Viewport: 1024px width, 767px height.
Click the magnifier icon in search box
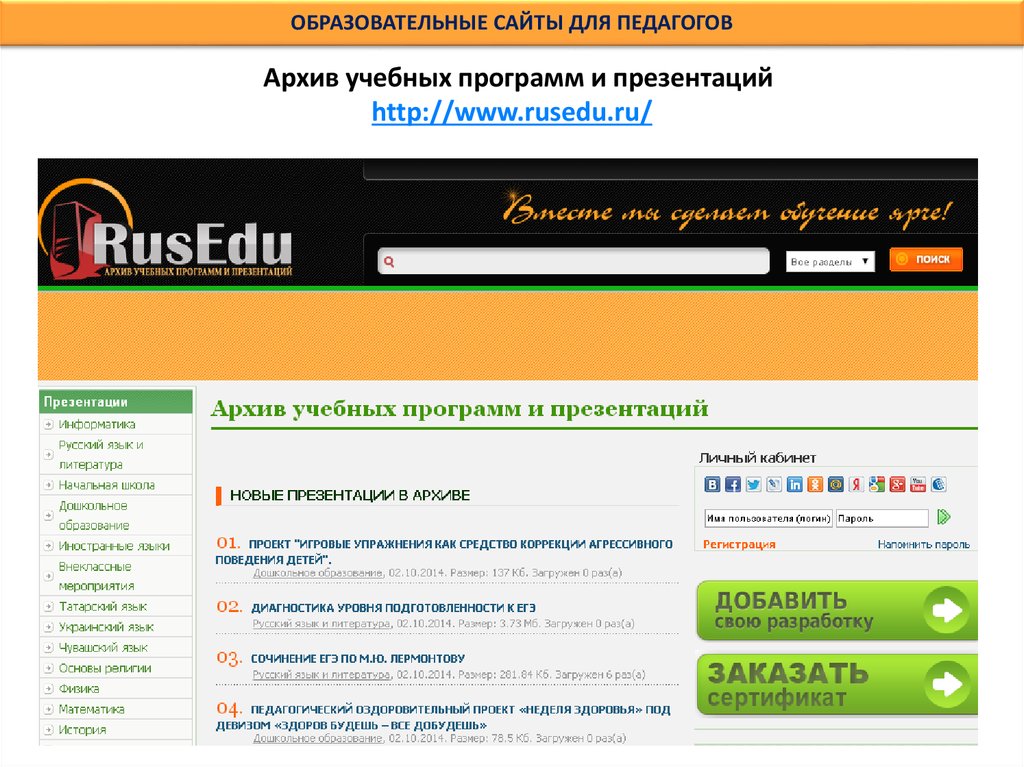pos(389,261)
